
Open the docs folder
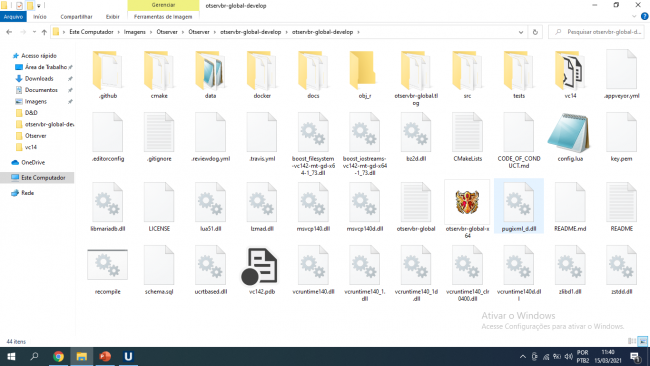tap(313, 75)
